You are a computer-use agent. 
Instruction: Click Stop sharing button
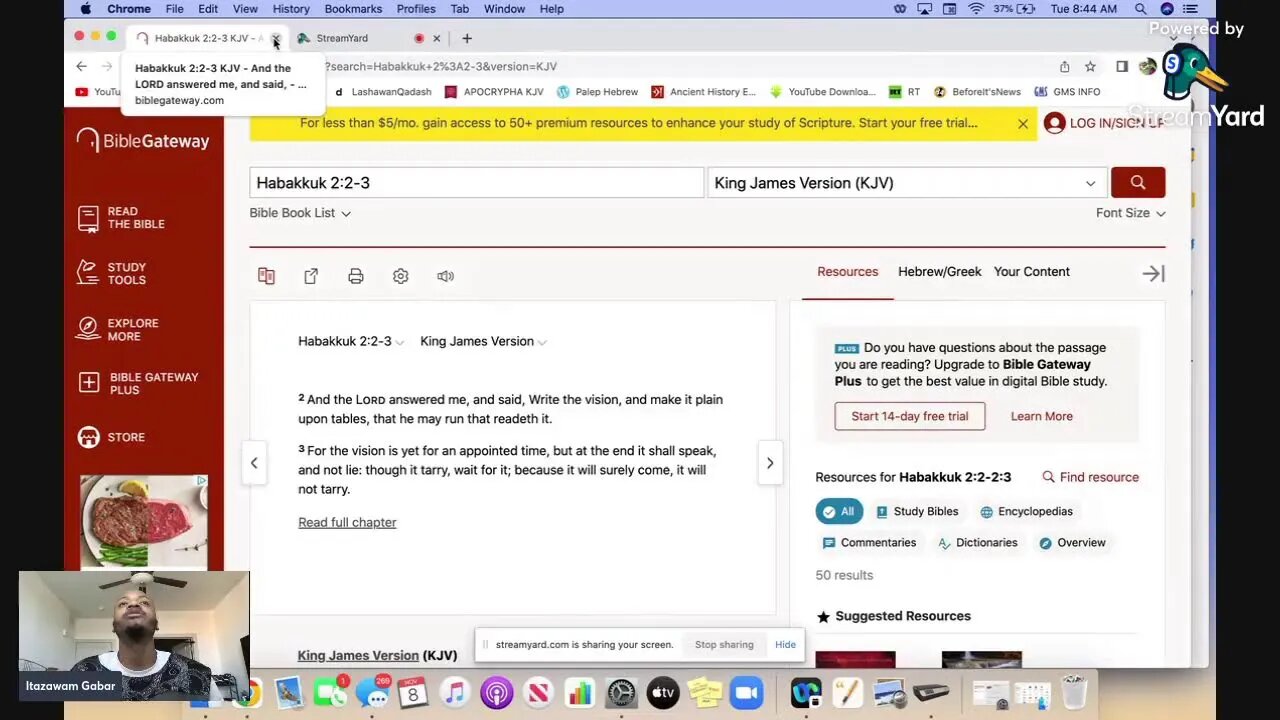(x=724, y=645)
